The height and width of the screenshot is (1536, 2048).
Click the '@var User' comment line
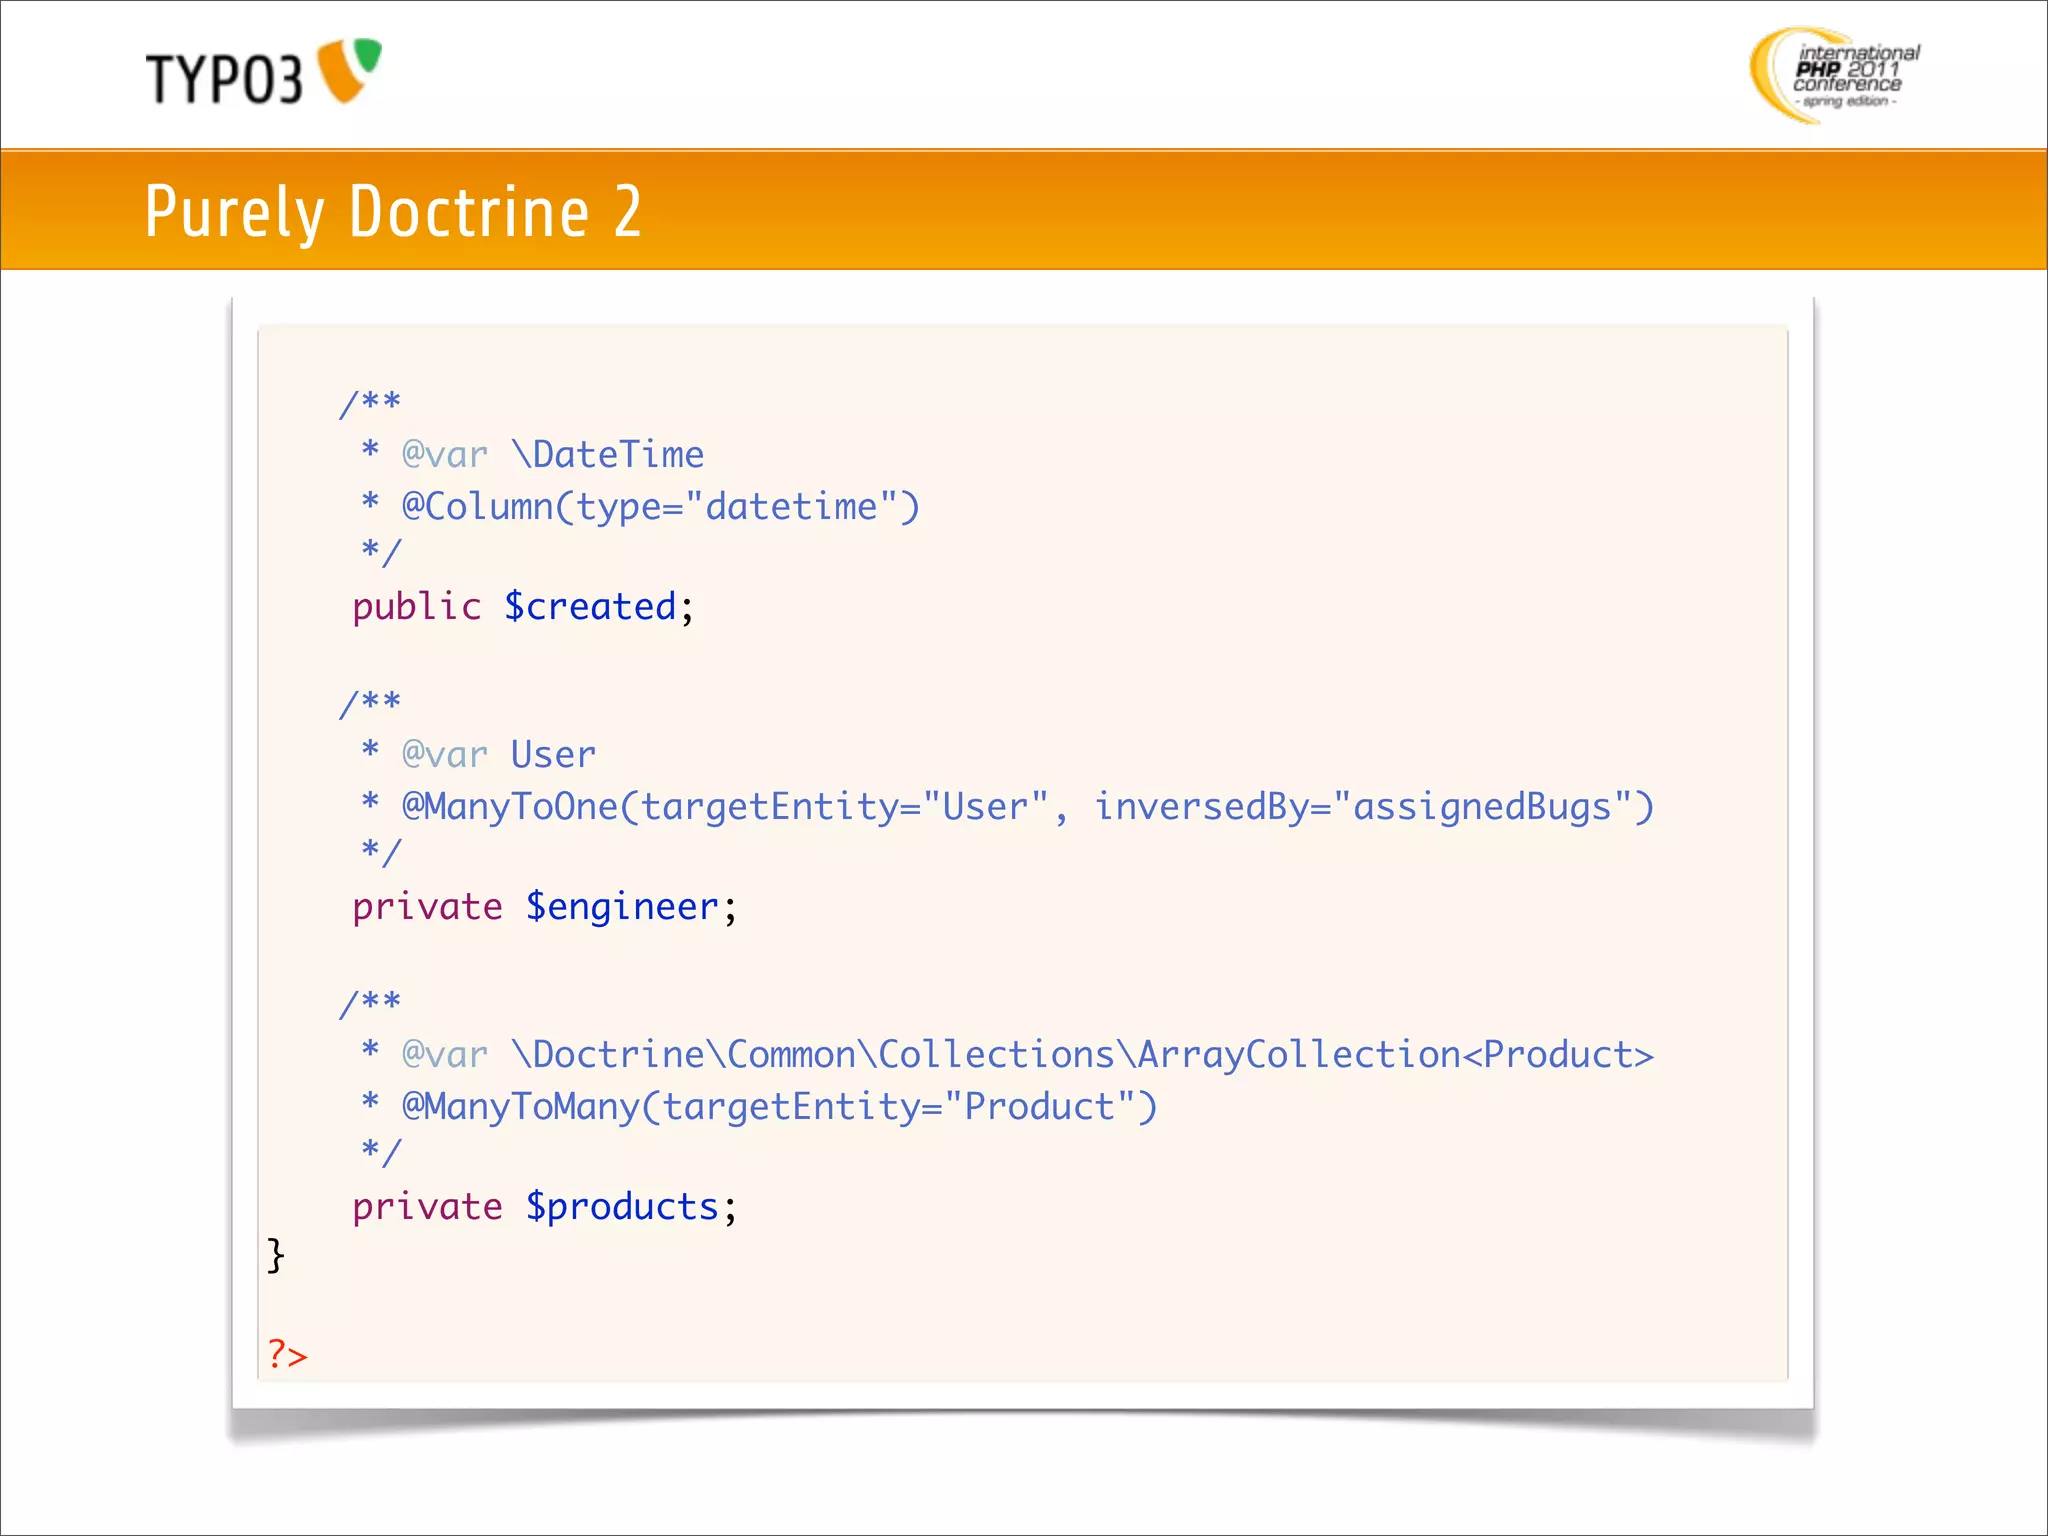click(478, 755)
